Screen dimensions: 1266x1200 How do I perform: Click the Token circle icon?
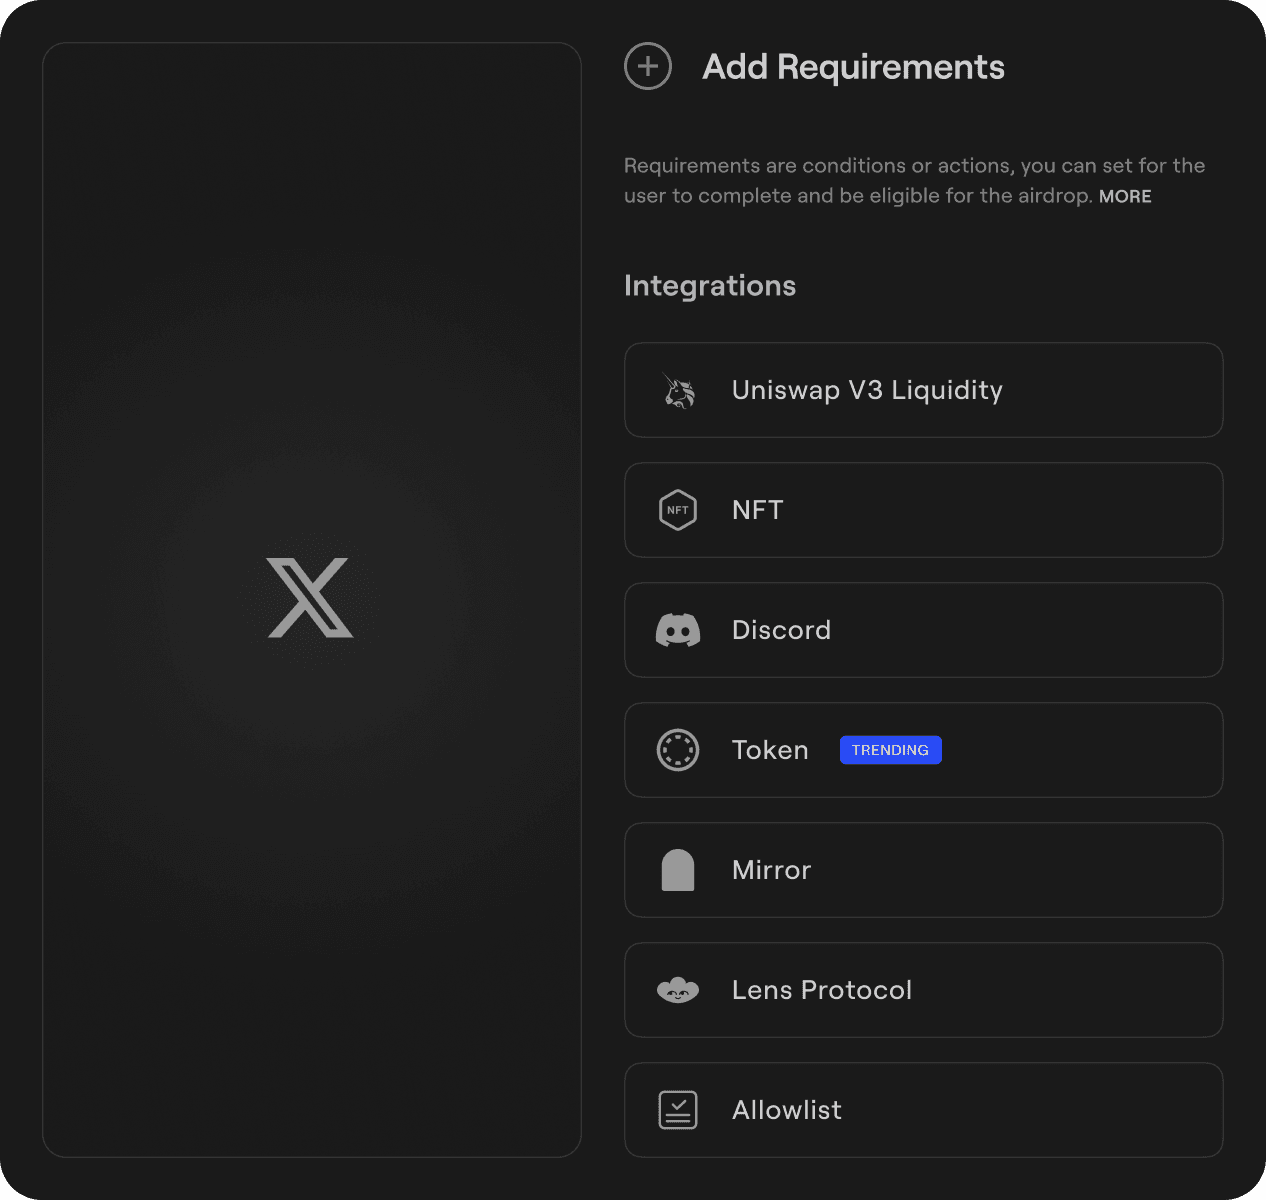click(678, 750)
